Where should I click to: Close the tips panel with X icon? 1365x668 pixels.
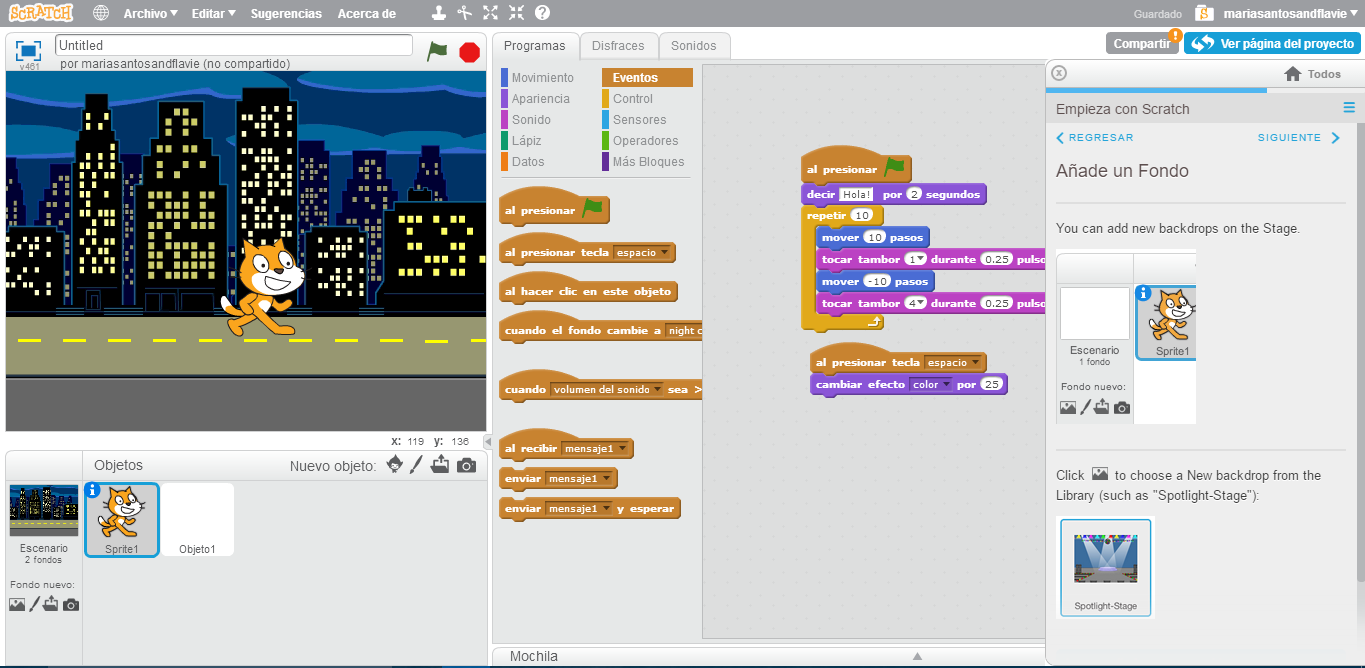[x=1060, y=73]
